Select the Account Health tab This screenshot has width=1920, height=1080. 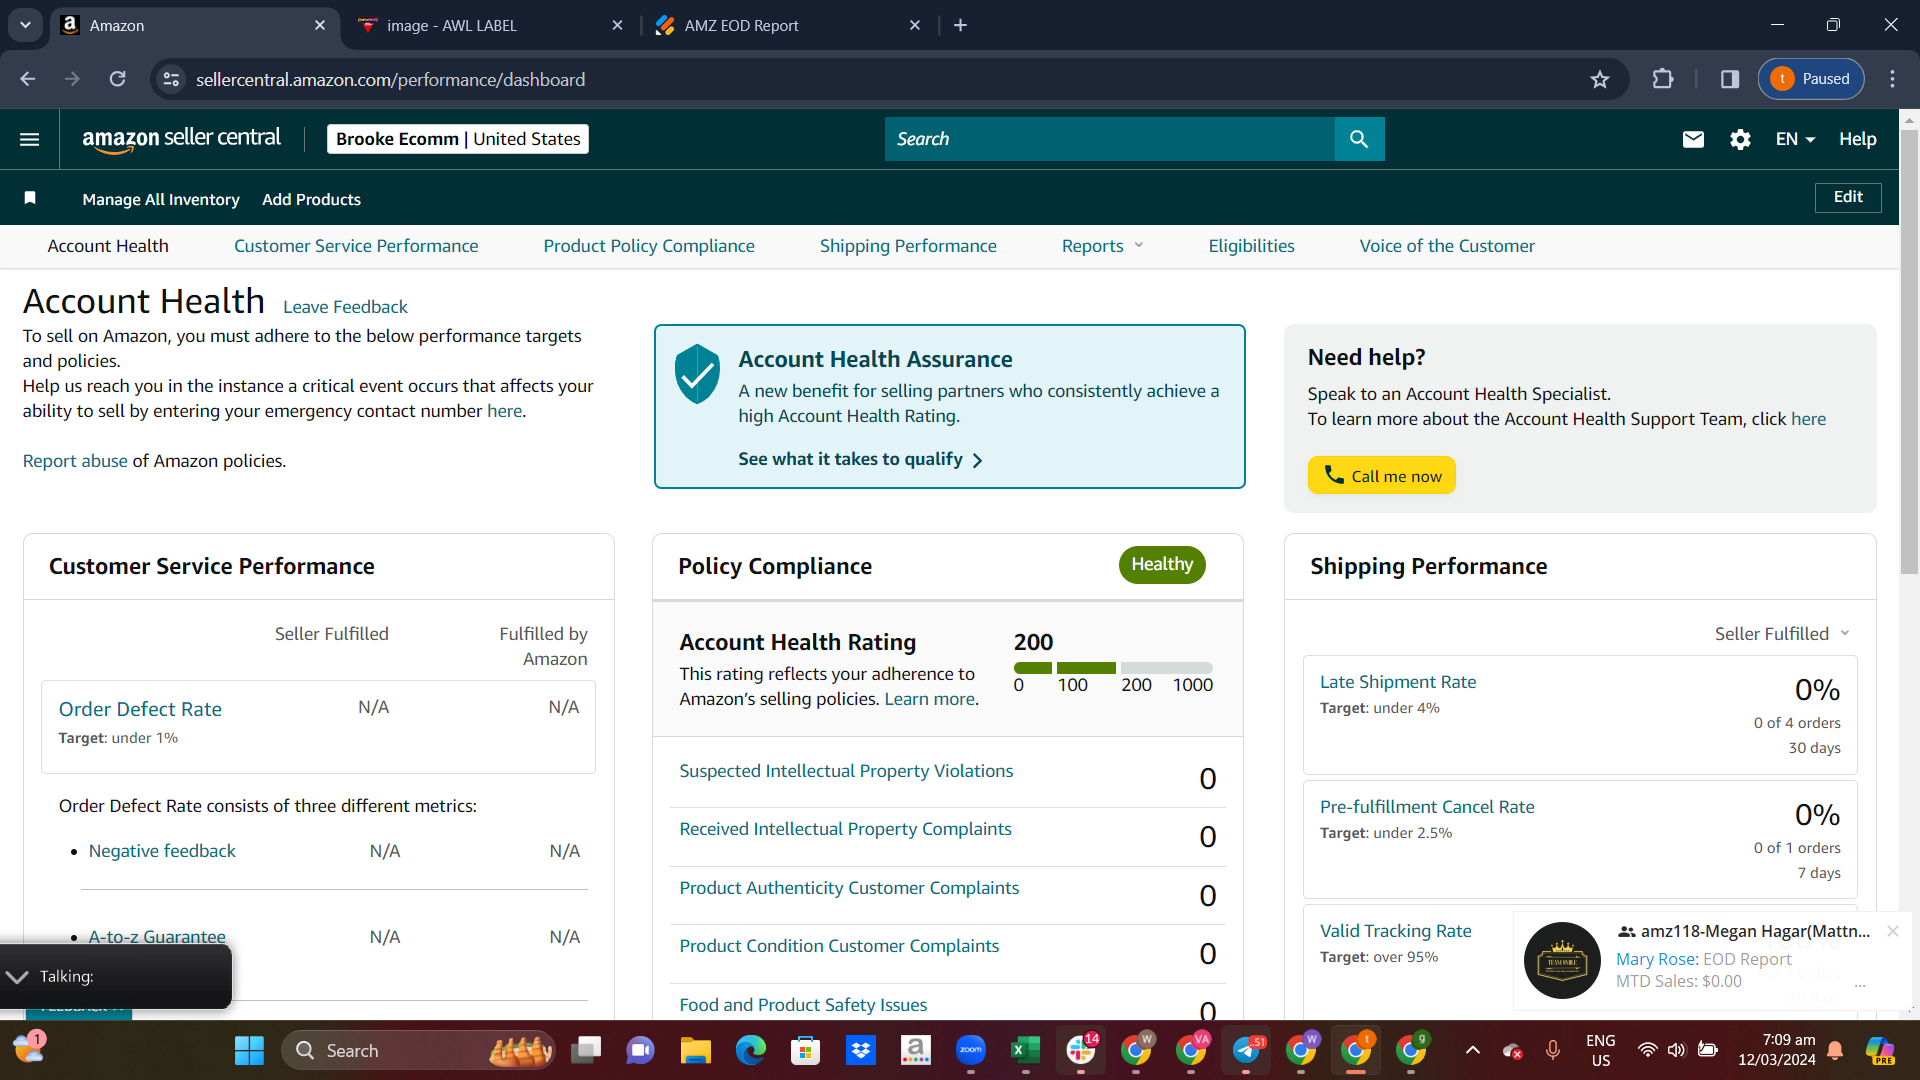coord(108,246)
